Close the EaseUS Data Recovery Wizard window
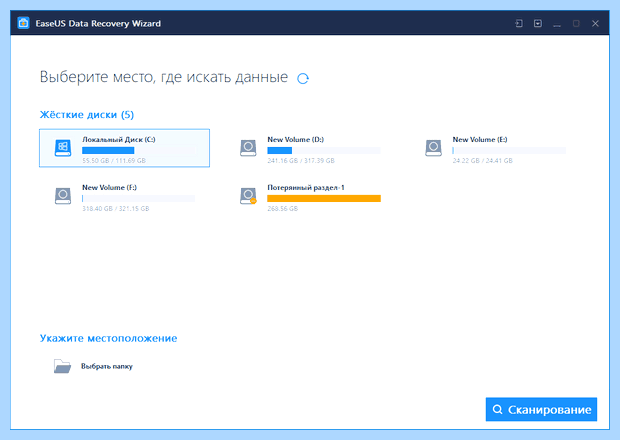620x440 pixels. pos(595,23)
